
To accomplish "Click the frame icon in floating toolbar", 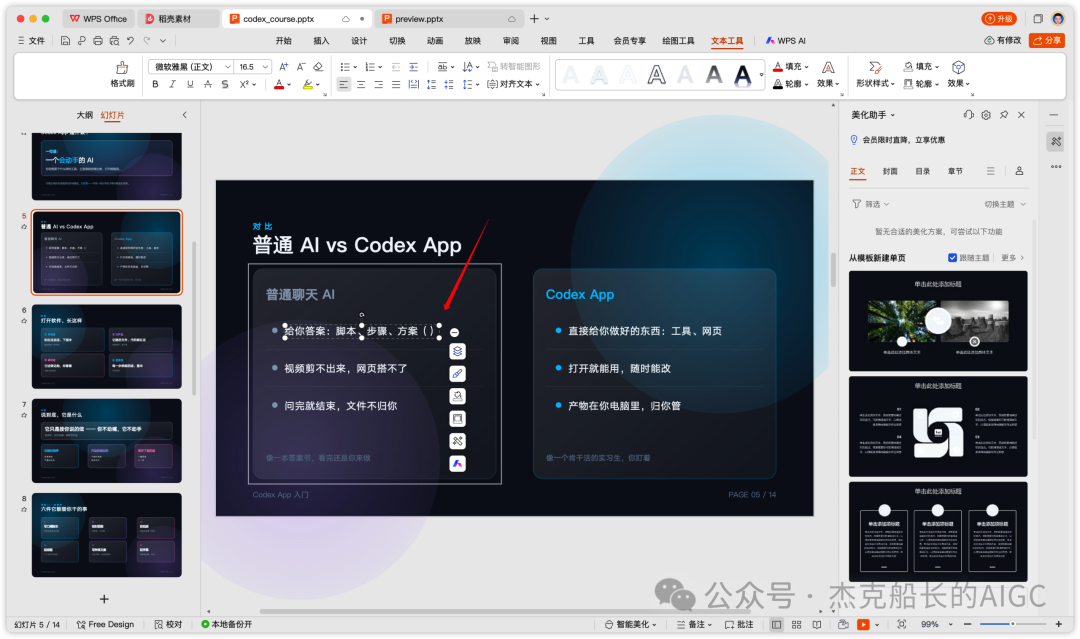I will 457,419.
